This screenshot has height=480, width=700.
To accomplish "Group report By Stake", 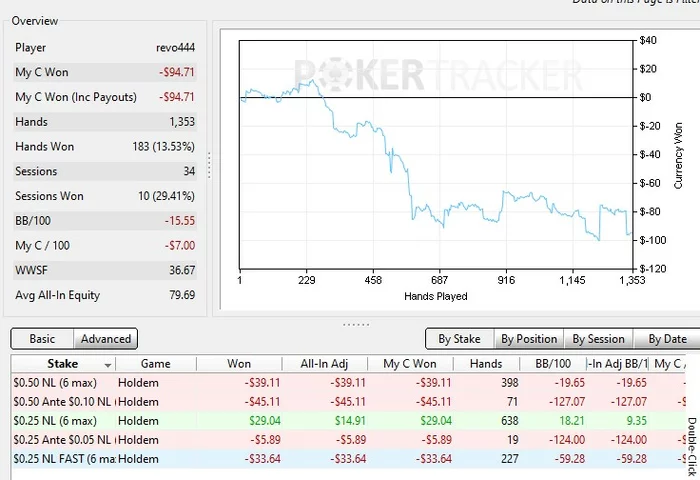I will tap(459, 339).
